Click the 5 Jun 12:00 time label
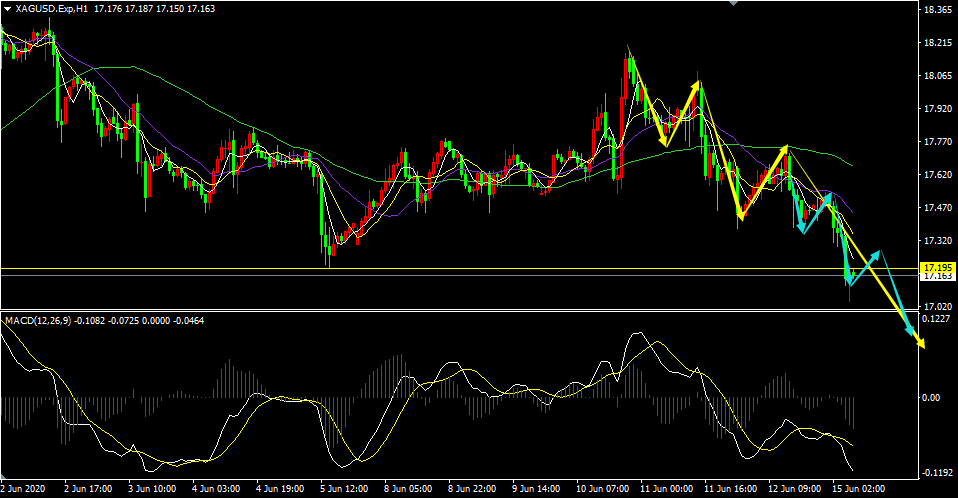Image resolution: width=958 pixels, height=498 pixels. tap(344, 489)
